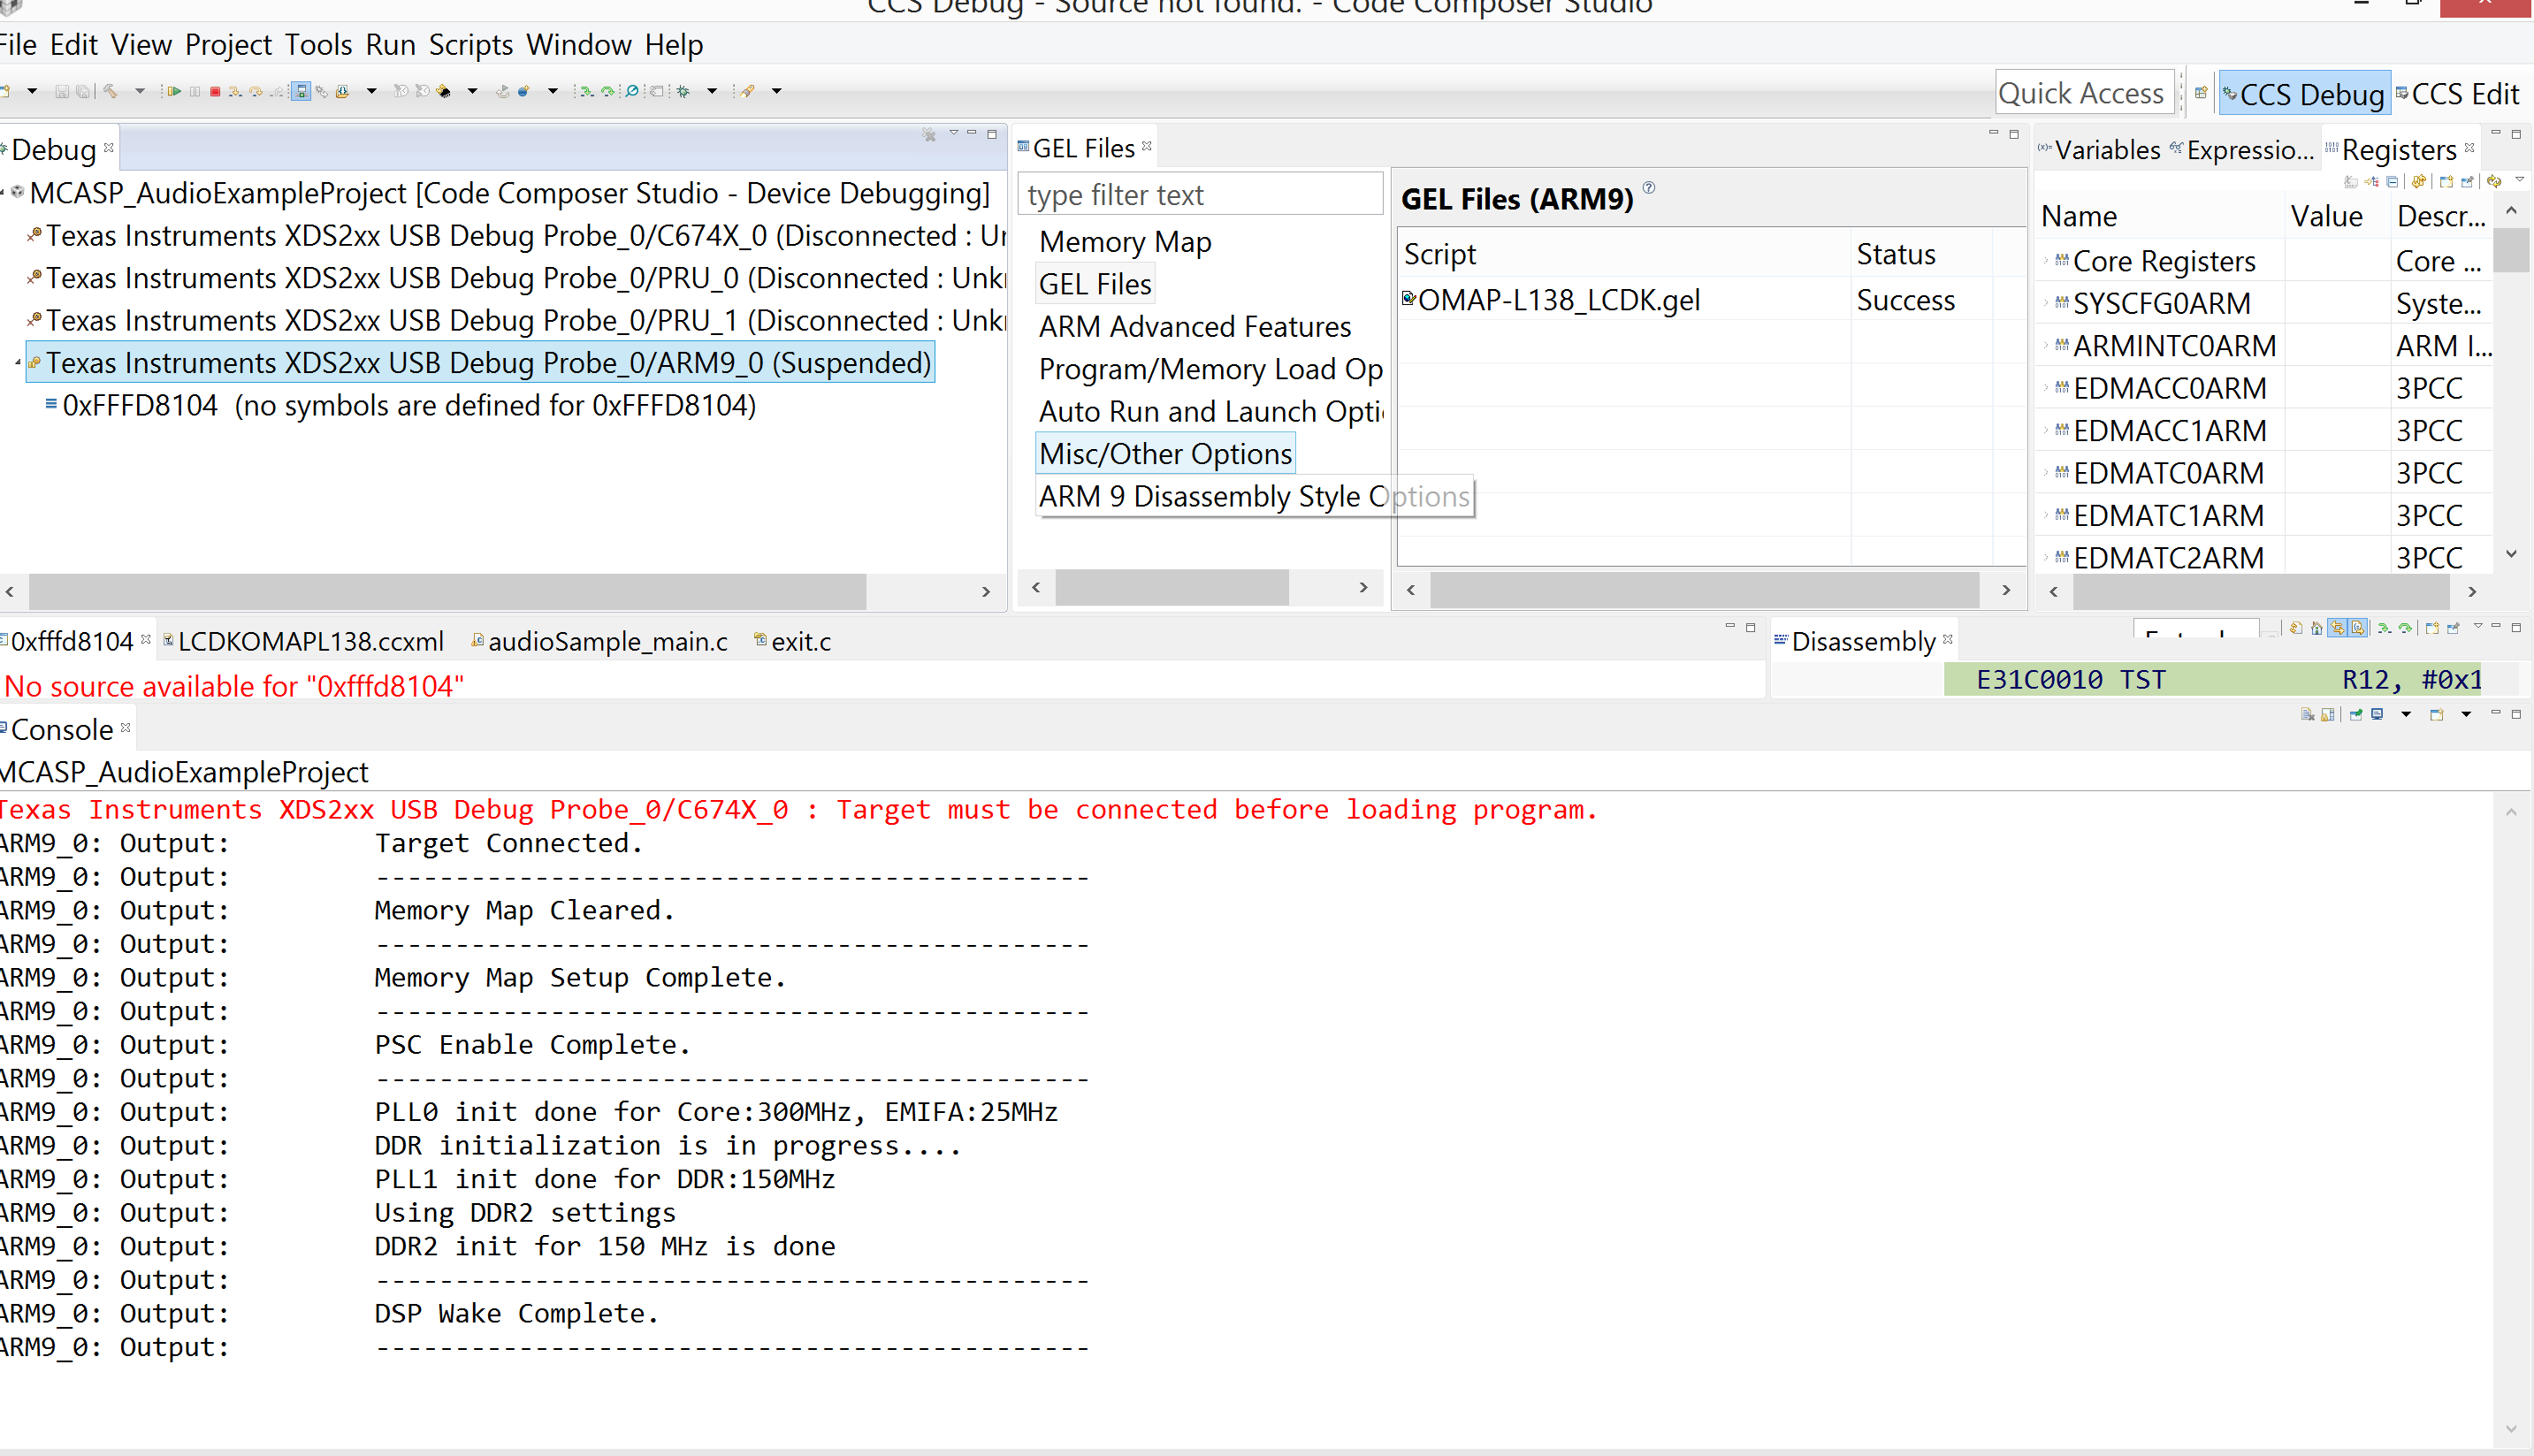The image size is (2534, 1456).
Task: Click the Build hammer icon
Action: [110, 91]
